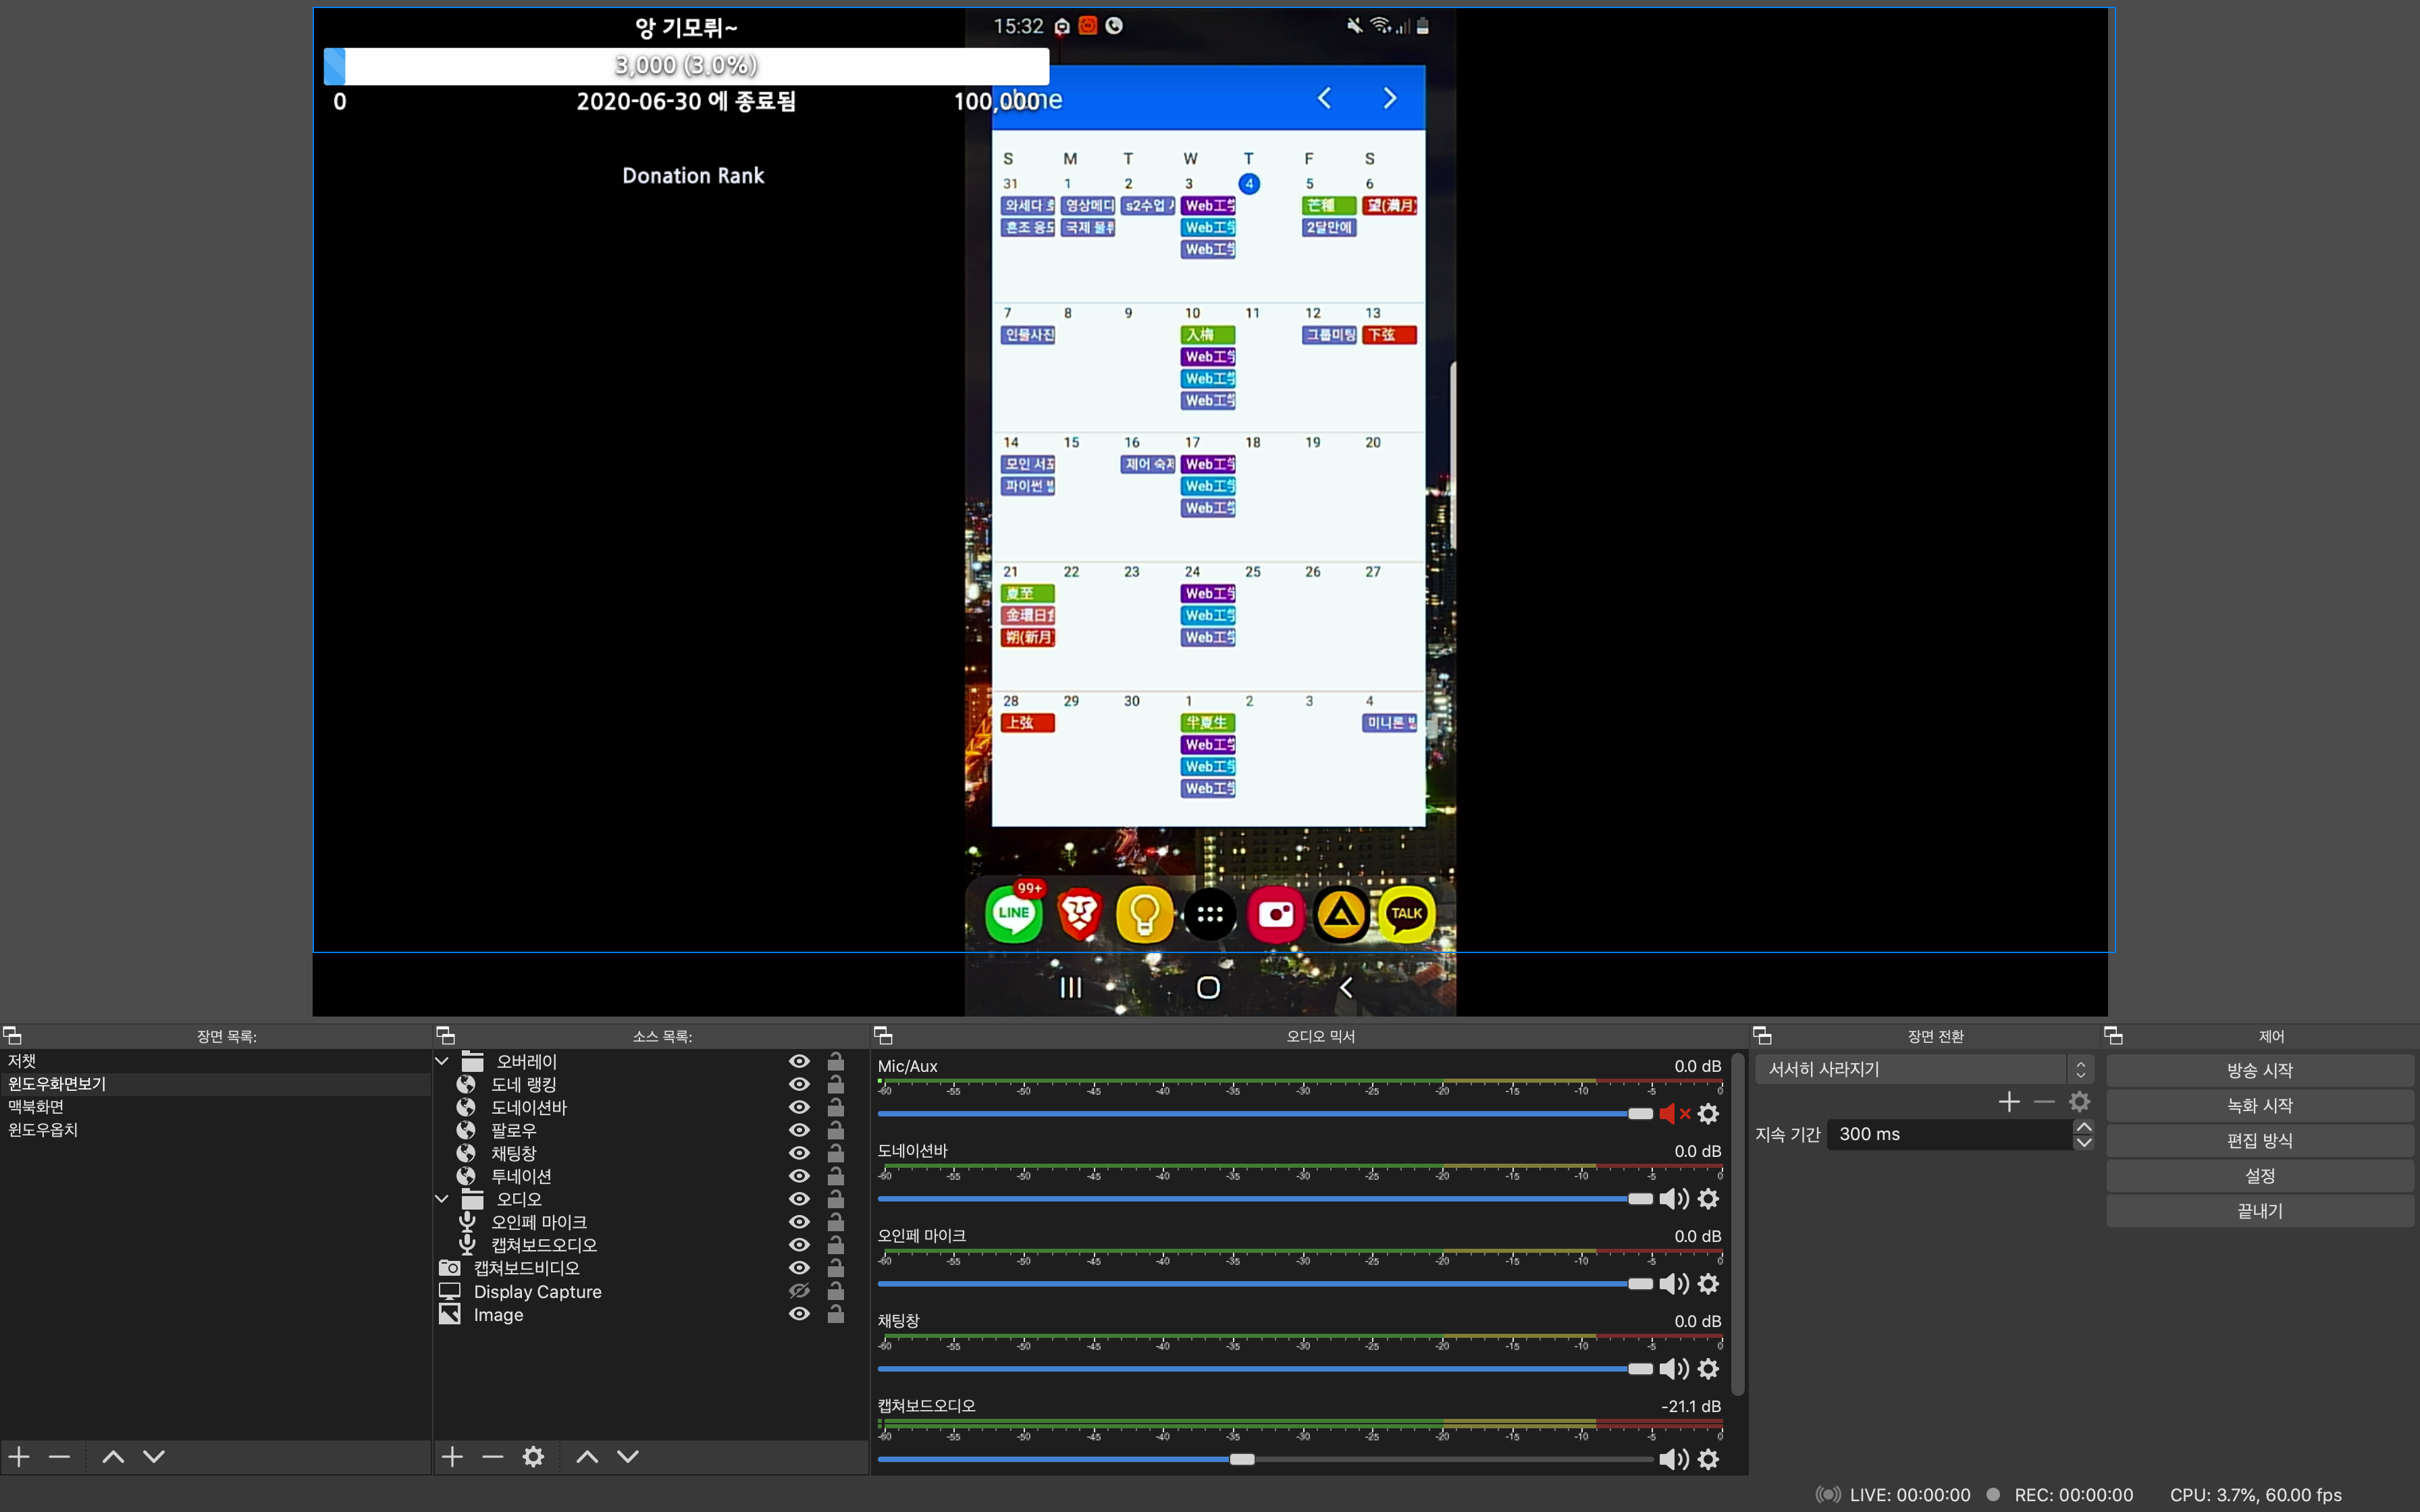This screenshot has height=1512, width=2420.
Task: Remove selected scene with minus icon
Action: (60, 1457)
